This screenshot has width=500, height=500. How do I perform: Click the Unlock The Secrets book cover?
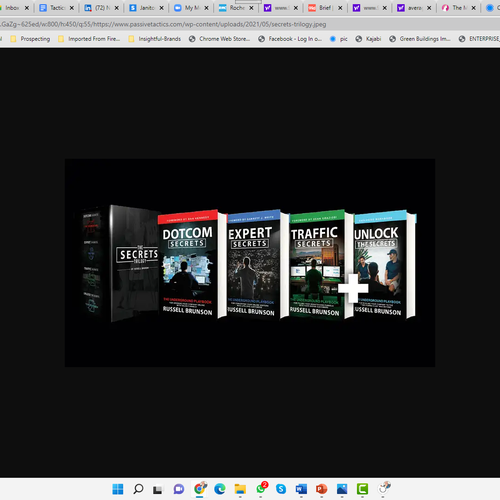tap(384, 264)
